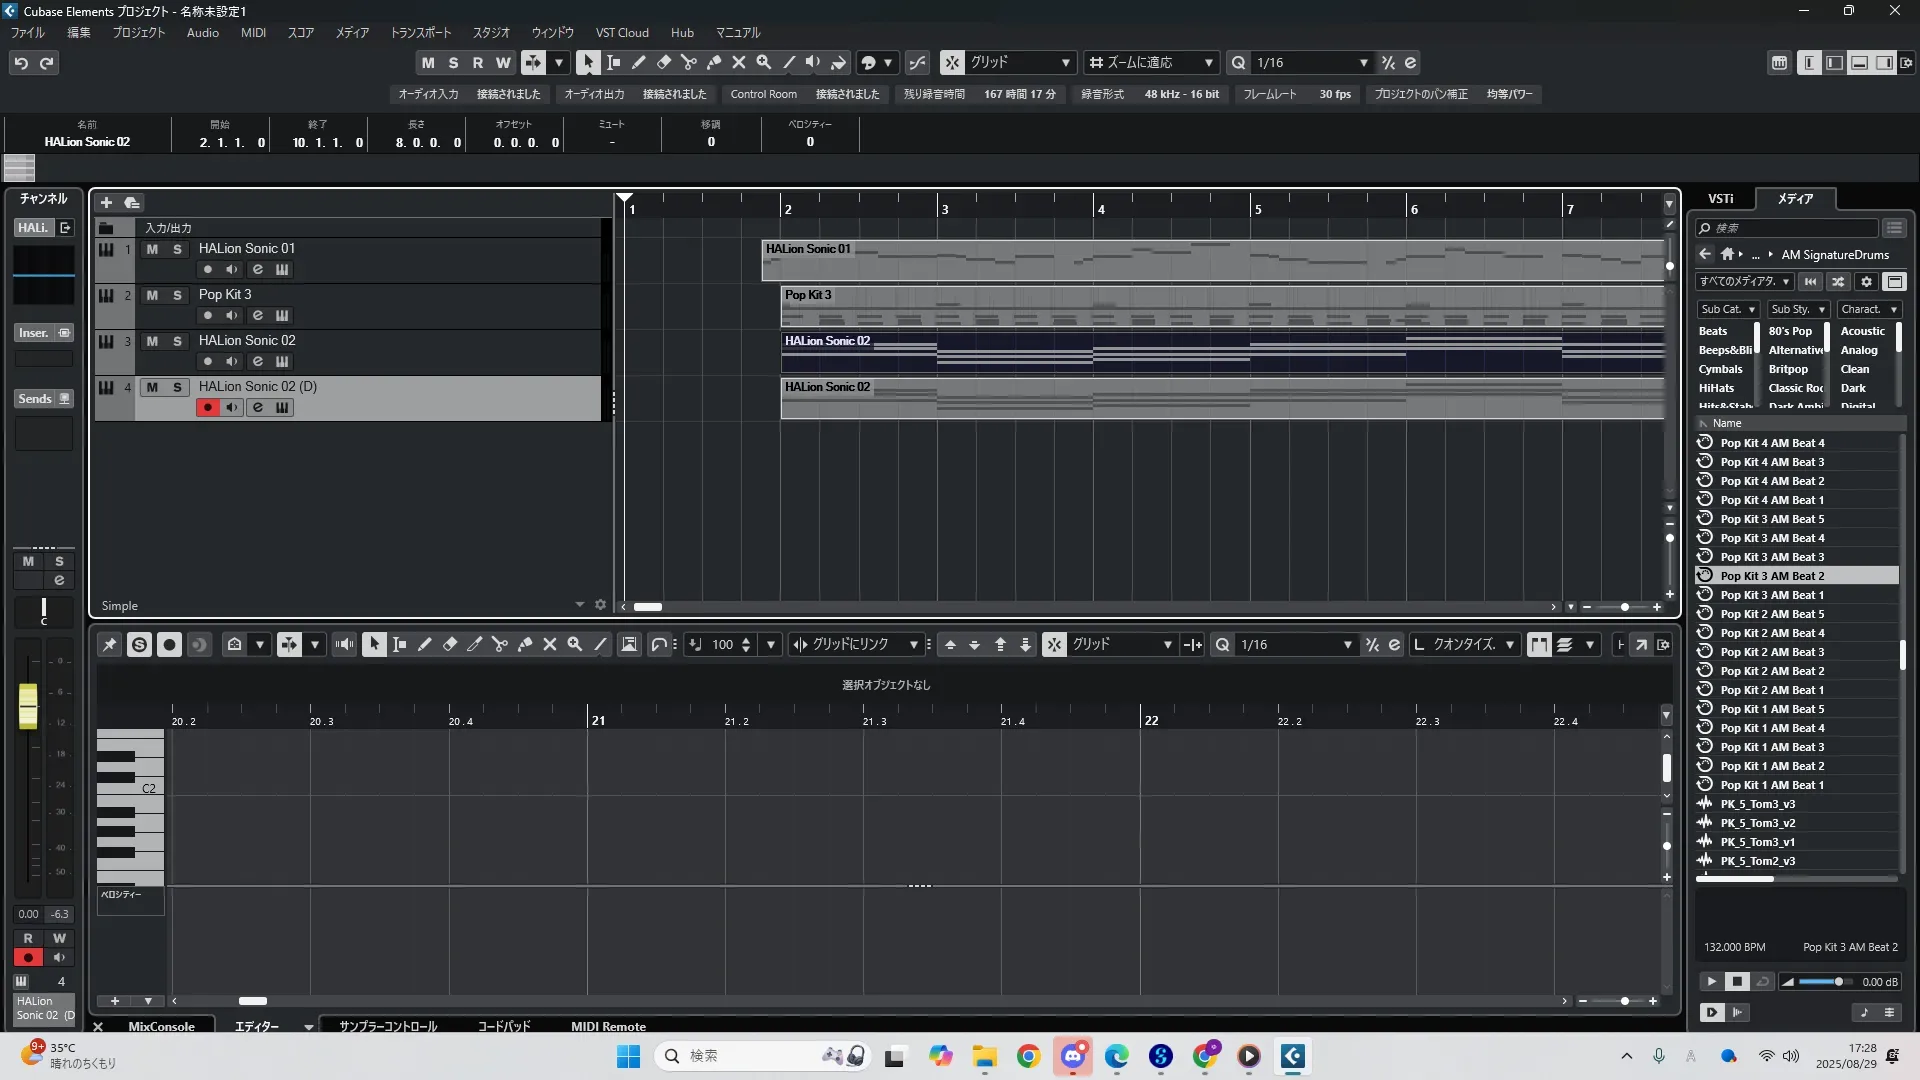This screenshot has width=1920, height=1080.
Task: Select the Zoom magnifier tool in key editor
Action: click(x=574, y=645)
